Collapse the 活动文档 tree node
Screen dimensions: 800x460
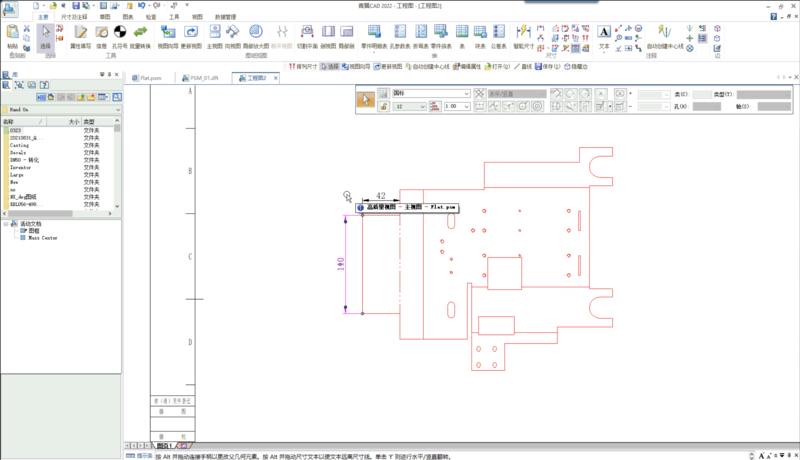coord(5,224)
